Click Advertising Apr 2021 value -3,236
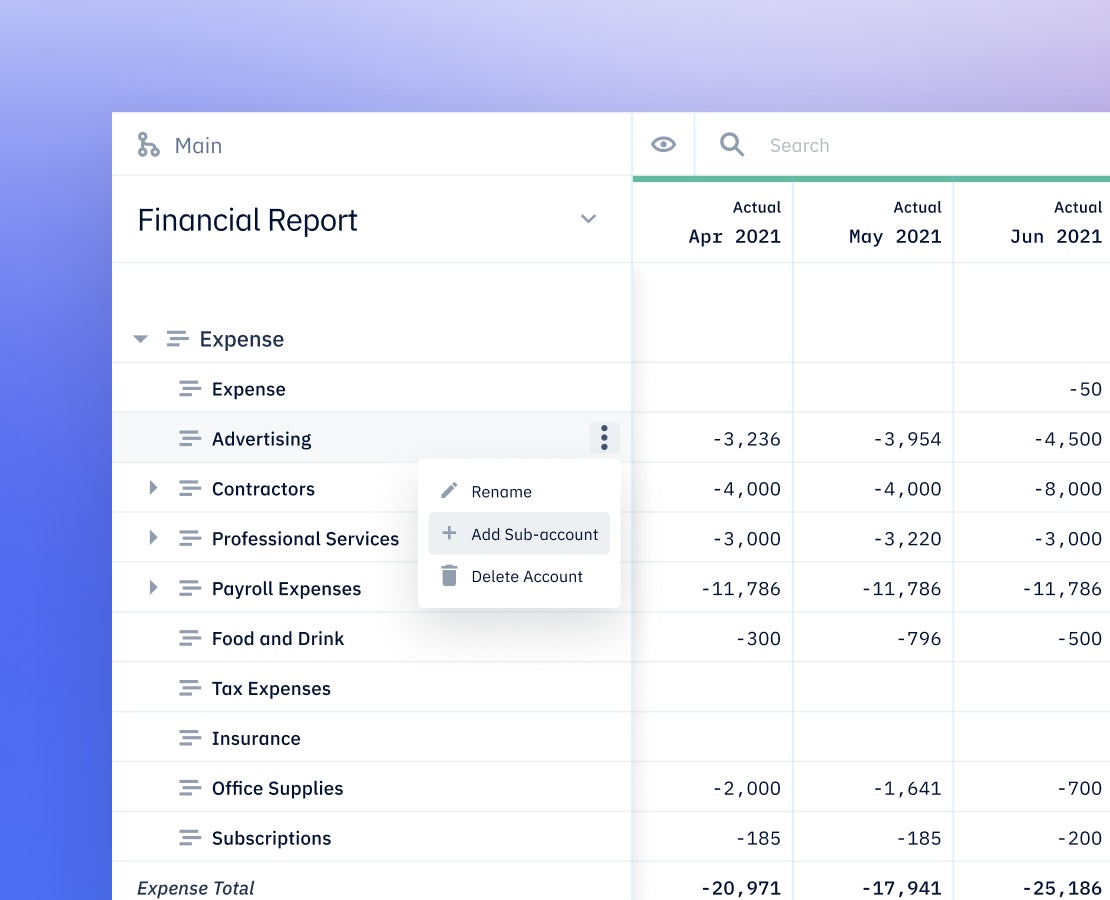Viewport: 1110px width, 900px height. (x=746, y=439)
